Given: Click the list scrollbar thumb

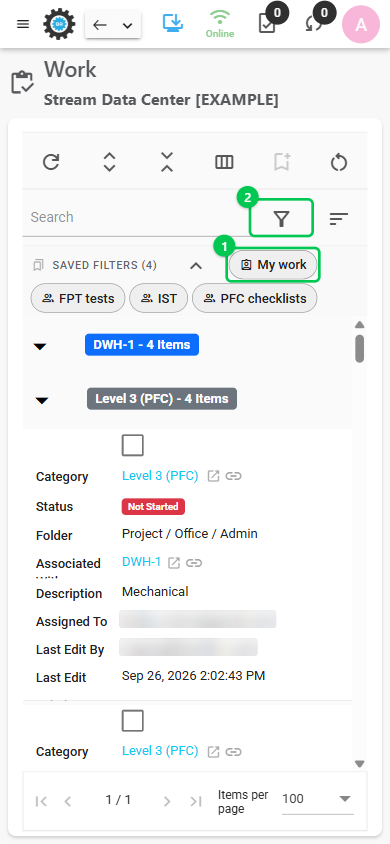Looking at the screenshot, I should pyautogui.click(x=360, y=348).
